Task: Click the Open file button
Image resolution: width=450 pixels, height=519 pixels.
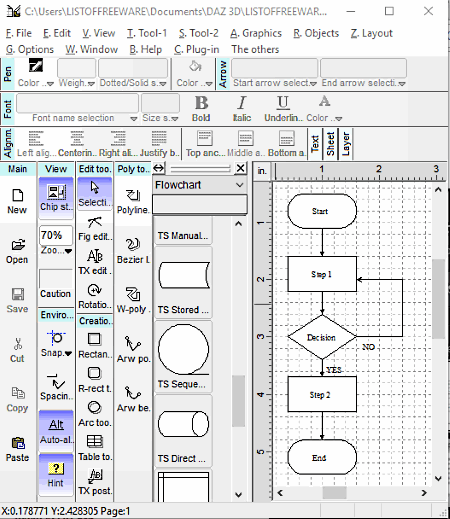Action: (x=17, y=251)
